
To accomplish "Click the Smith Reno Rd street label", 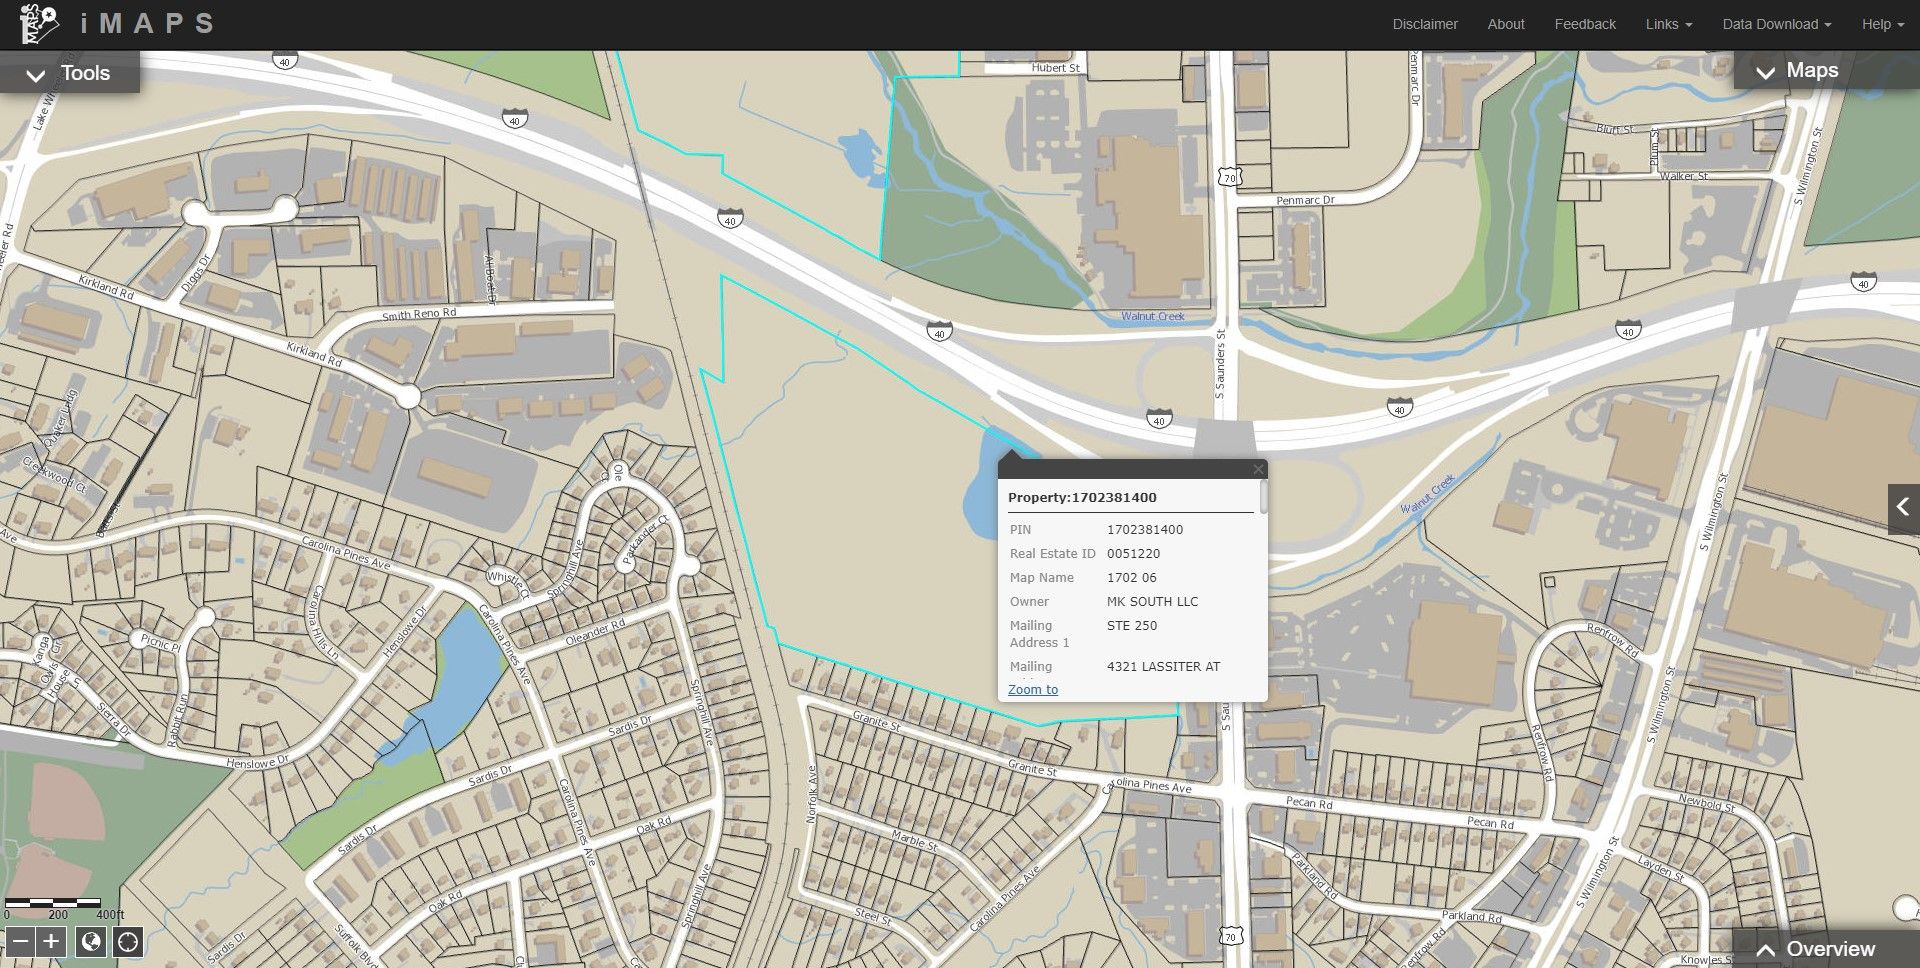I will click(x=419, y=314).
